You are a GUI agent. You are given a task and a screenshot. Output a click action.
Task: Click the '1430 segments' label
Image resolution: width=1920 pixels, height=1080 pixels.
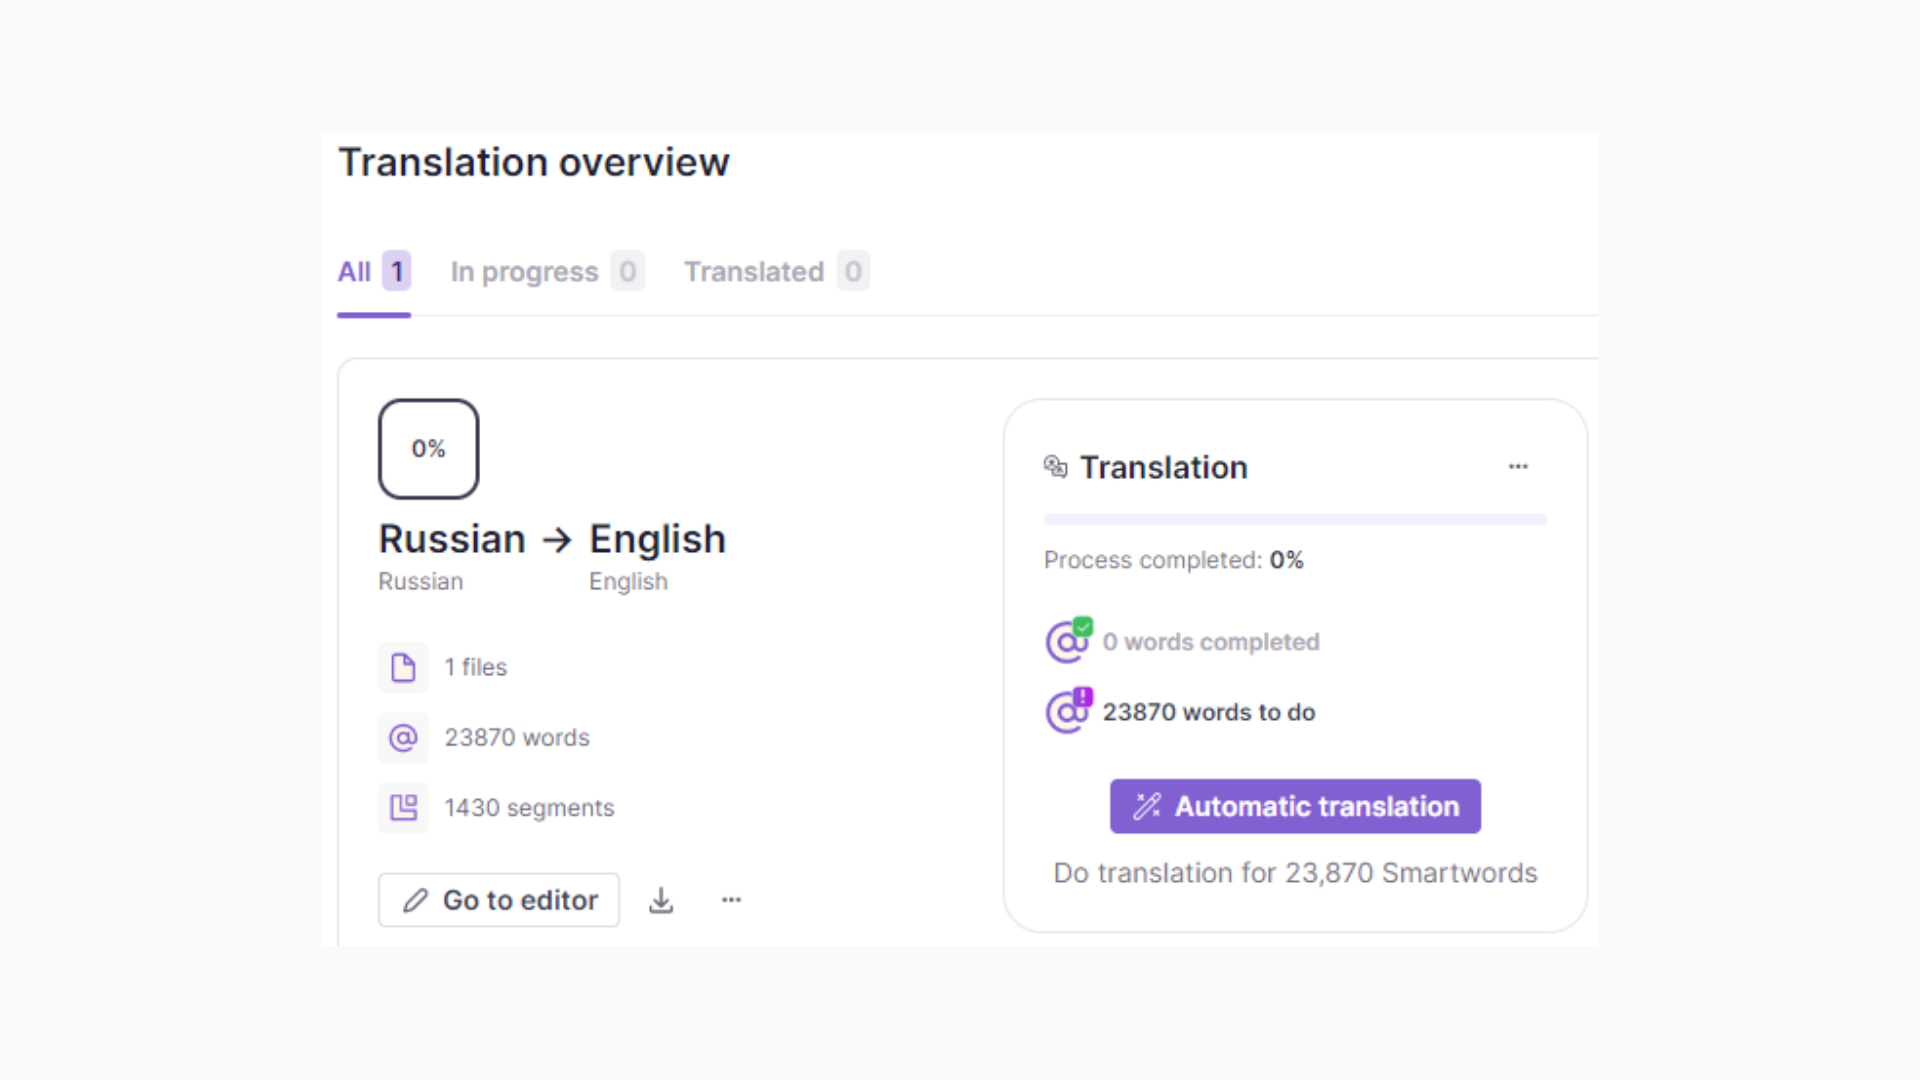tap(529, 808)
